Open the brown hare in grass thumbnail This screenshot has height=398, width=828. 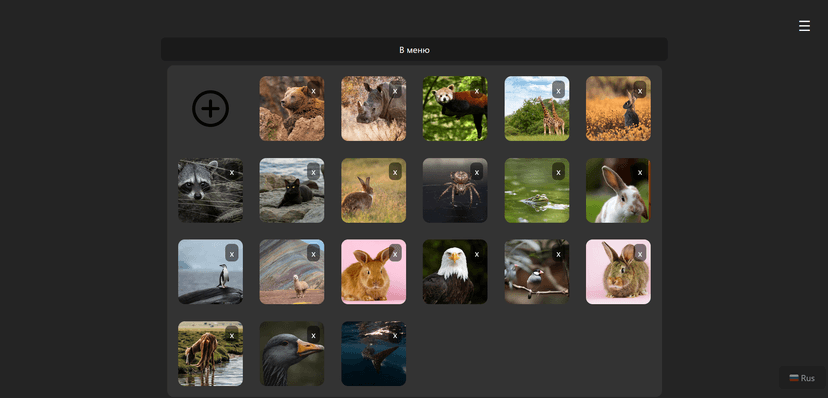pyautogui.click(x=373, y=190)
